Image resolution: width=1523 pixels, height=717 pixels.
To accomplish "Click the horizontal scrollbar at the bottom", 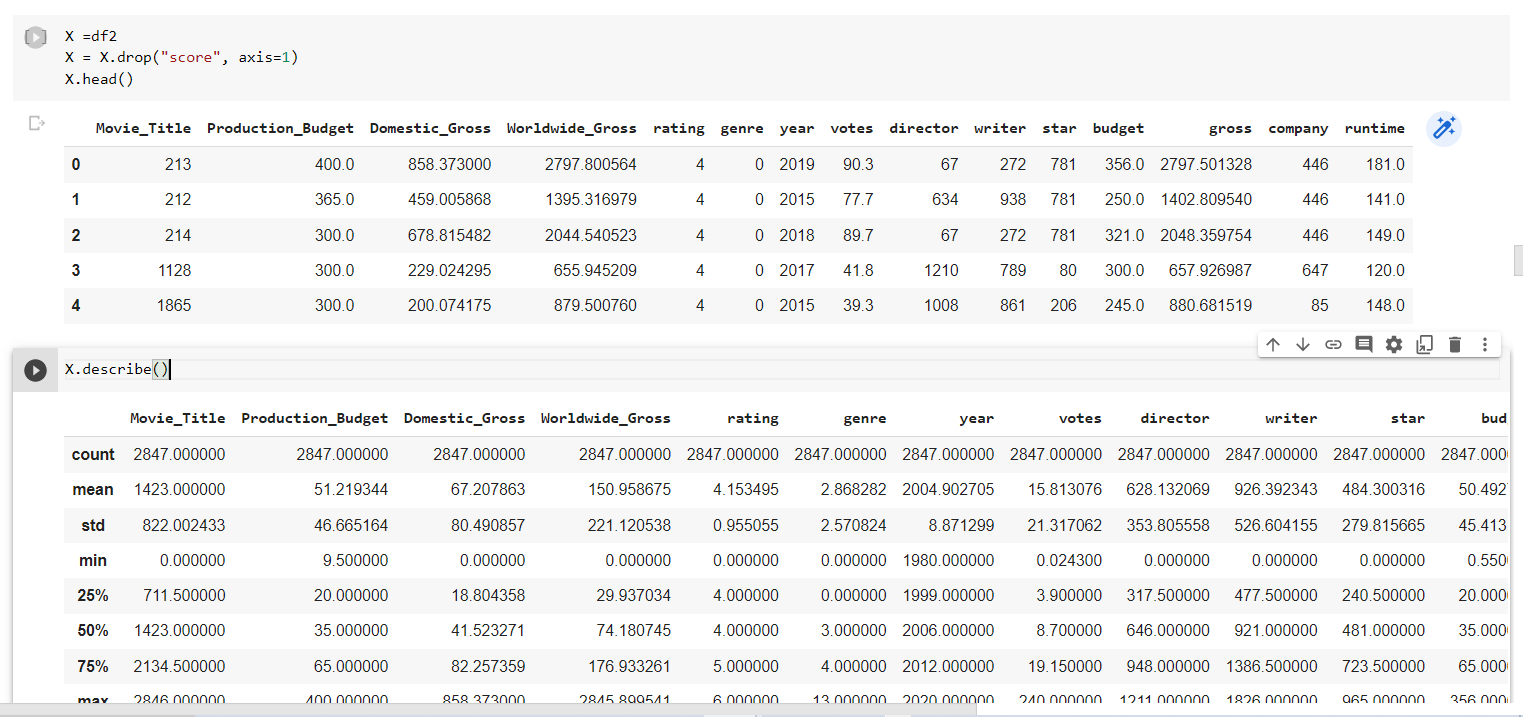I will point(488,710).
